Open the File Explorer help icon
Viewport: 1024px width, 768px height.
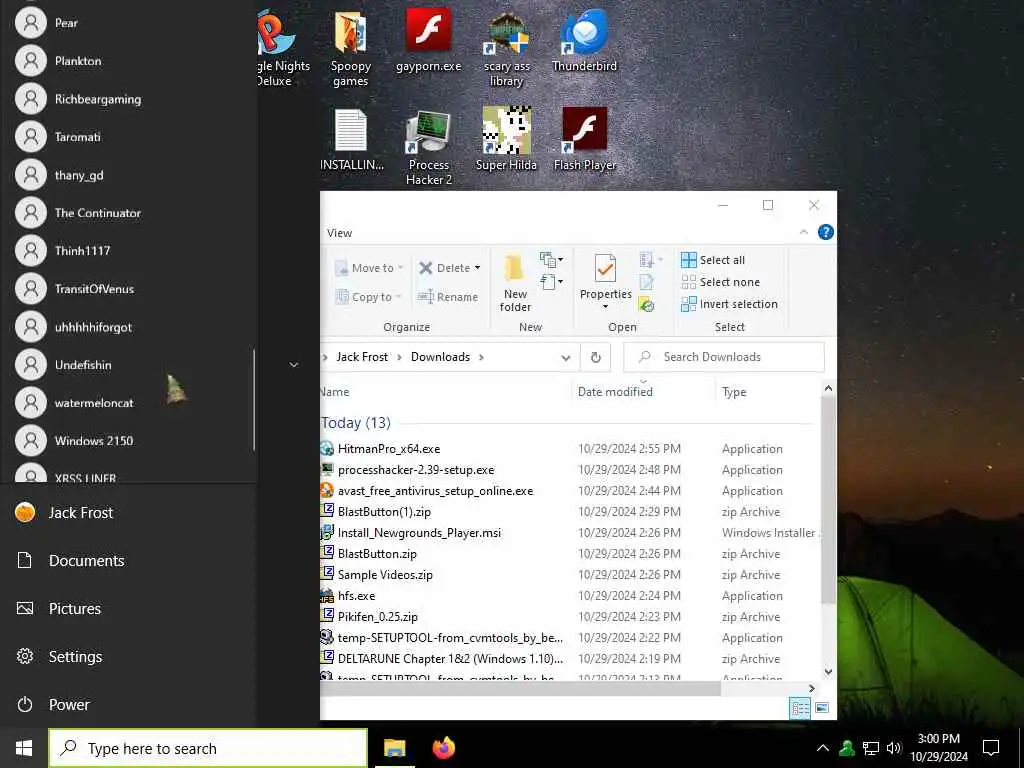coord(825,232)
